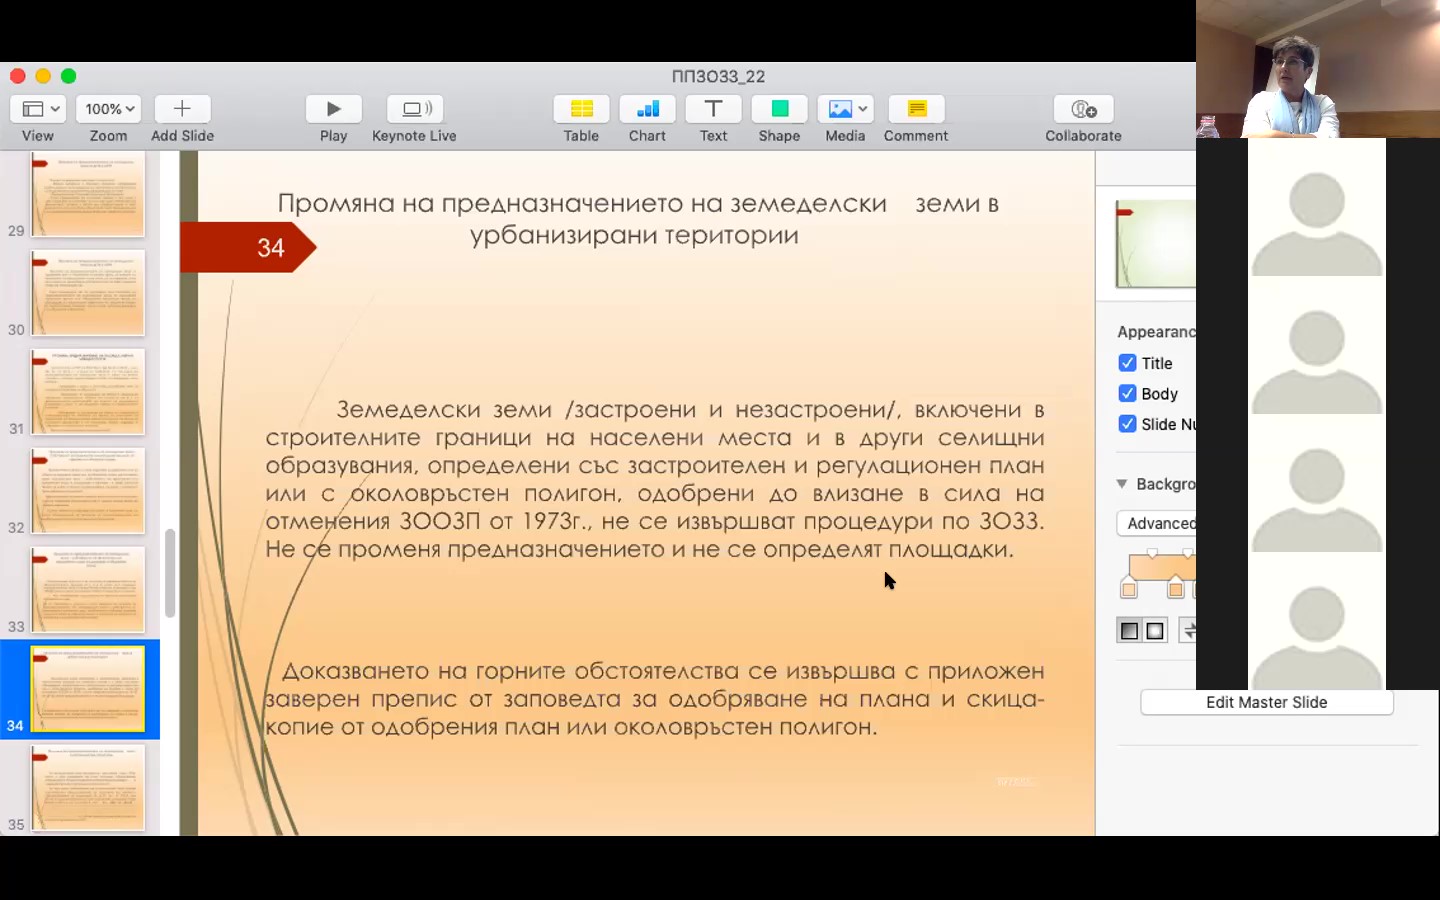Click the Chart icon in the toolbar
Screen dimensions: 1440x900
[x=647, y=109]
